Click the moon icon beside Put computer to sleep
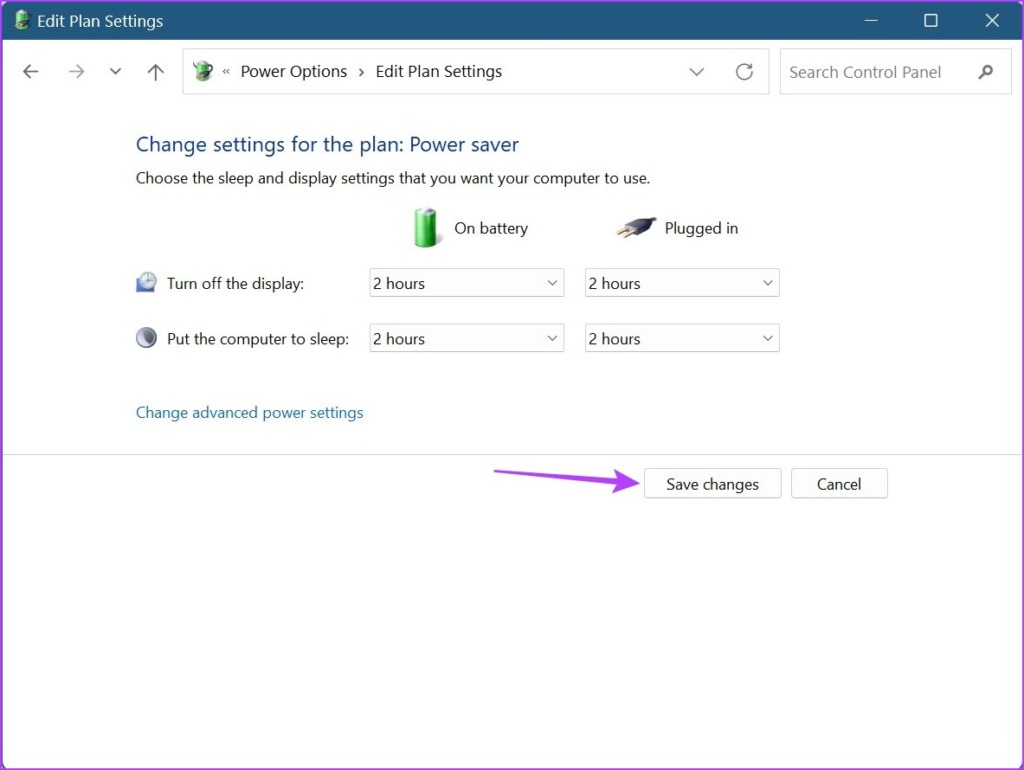The width and height of the screenshot is (1024, 770). (x=146, y=337)
